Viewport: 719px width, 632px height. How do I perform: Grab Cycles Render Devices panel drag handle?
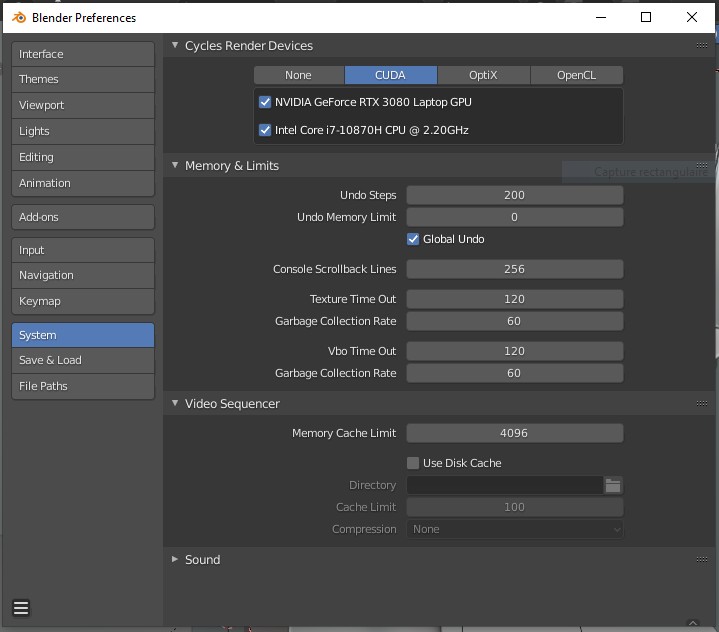coord(702,45)
